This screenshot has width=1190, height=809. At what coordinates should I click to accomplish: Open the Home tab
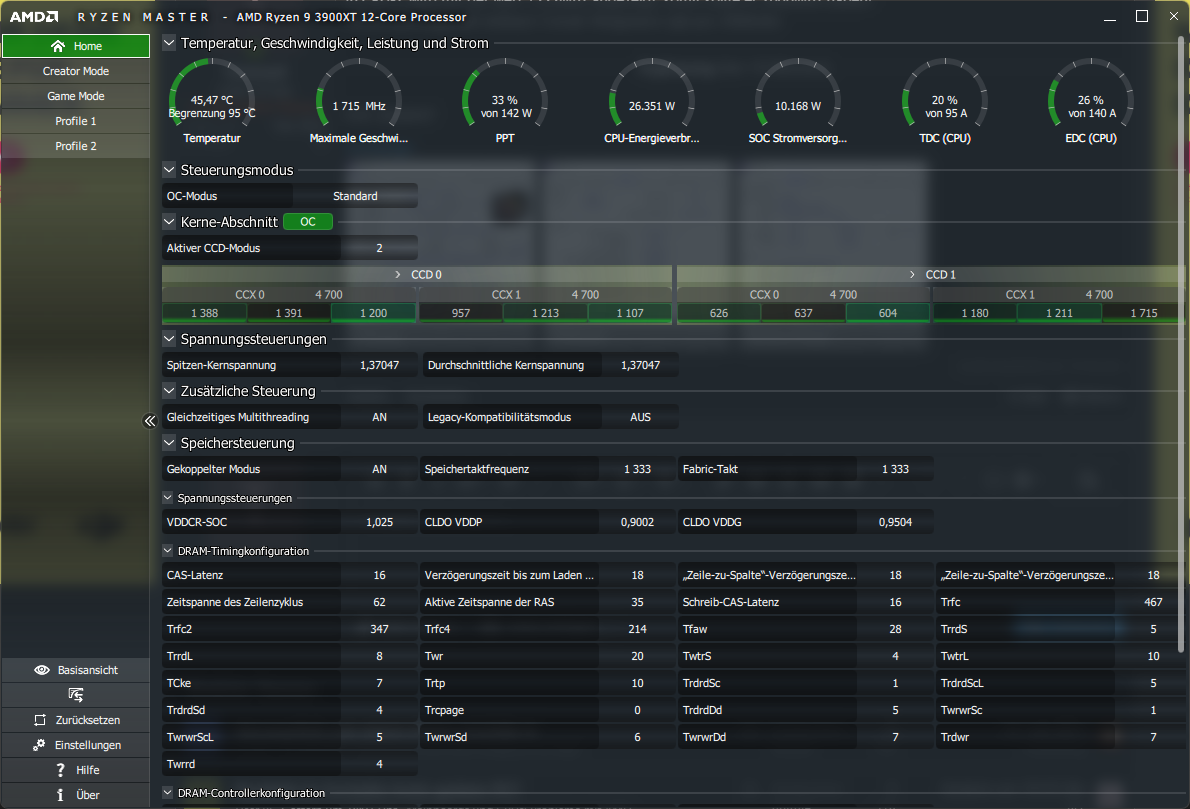coord(76,46)
